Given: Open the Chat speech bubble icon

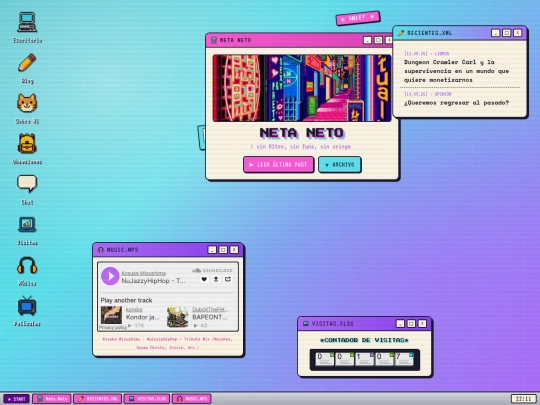Looking at the screenshot, I should [x=27, y=189].
